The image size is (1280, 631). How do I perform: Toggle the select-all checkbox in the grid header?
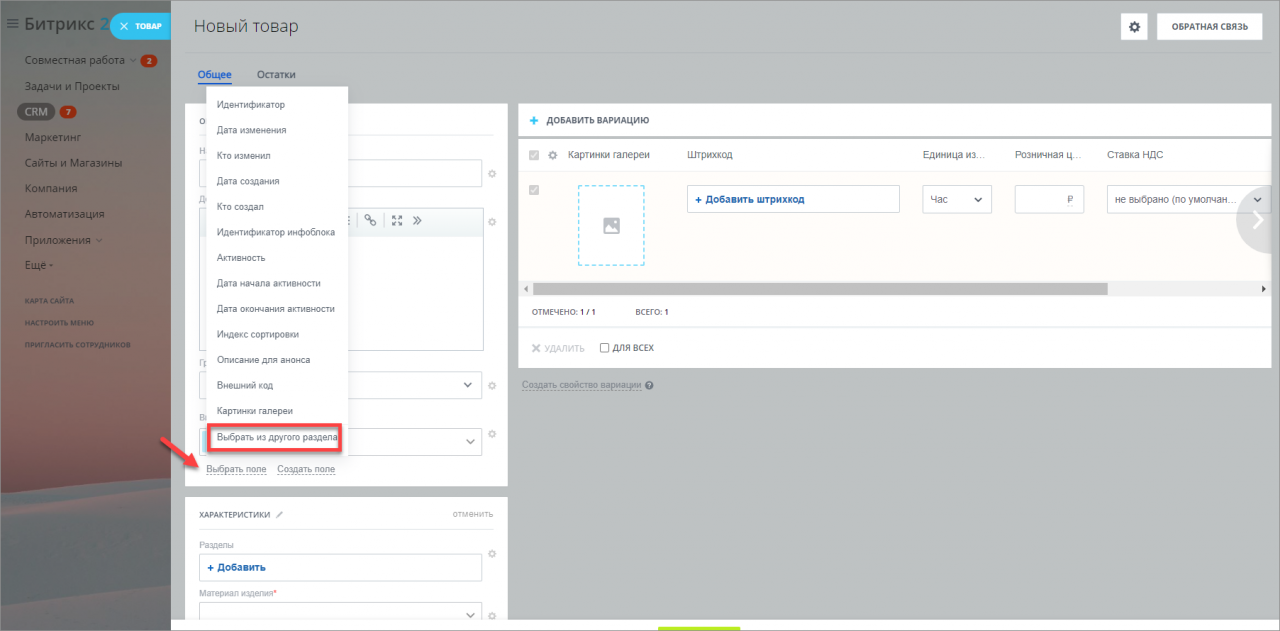tap(533, 155)
